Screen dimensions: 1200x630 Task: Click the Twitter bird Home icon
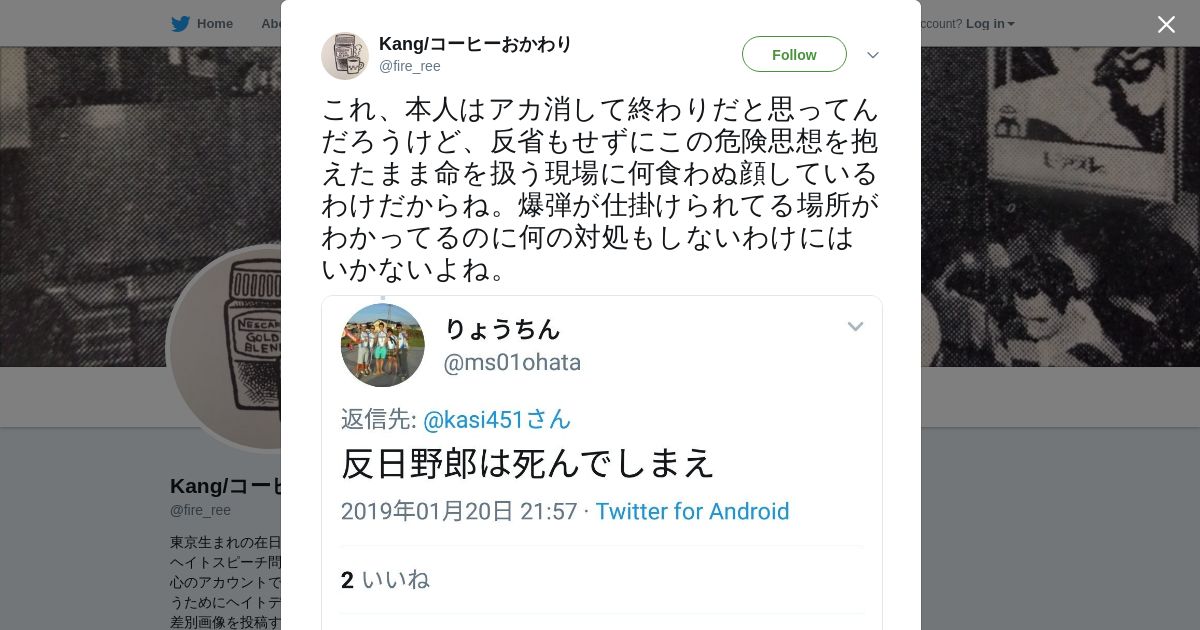[x=180, y=24]
